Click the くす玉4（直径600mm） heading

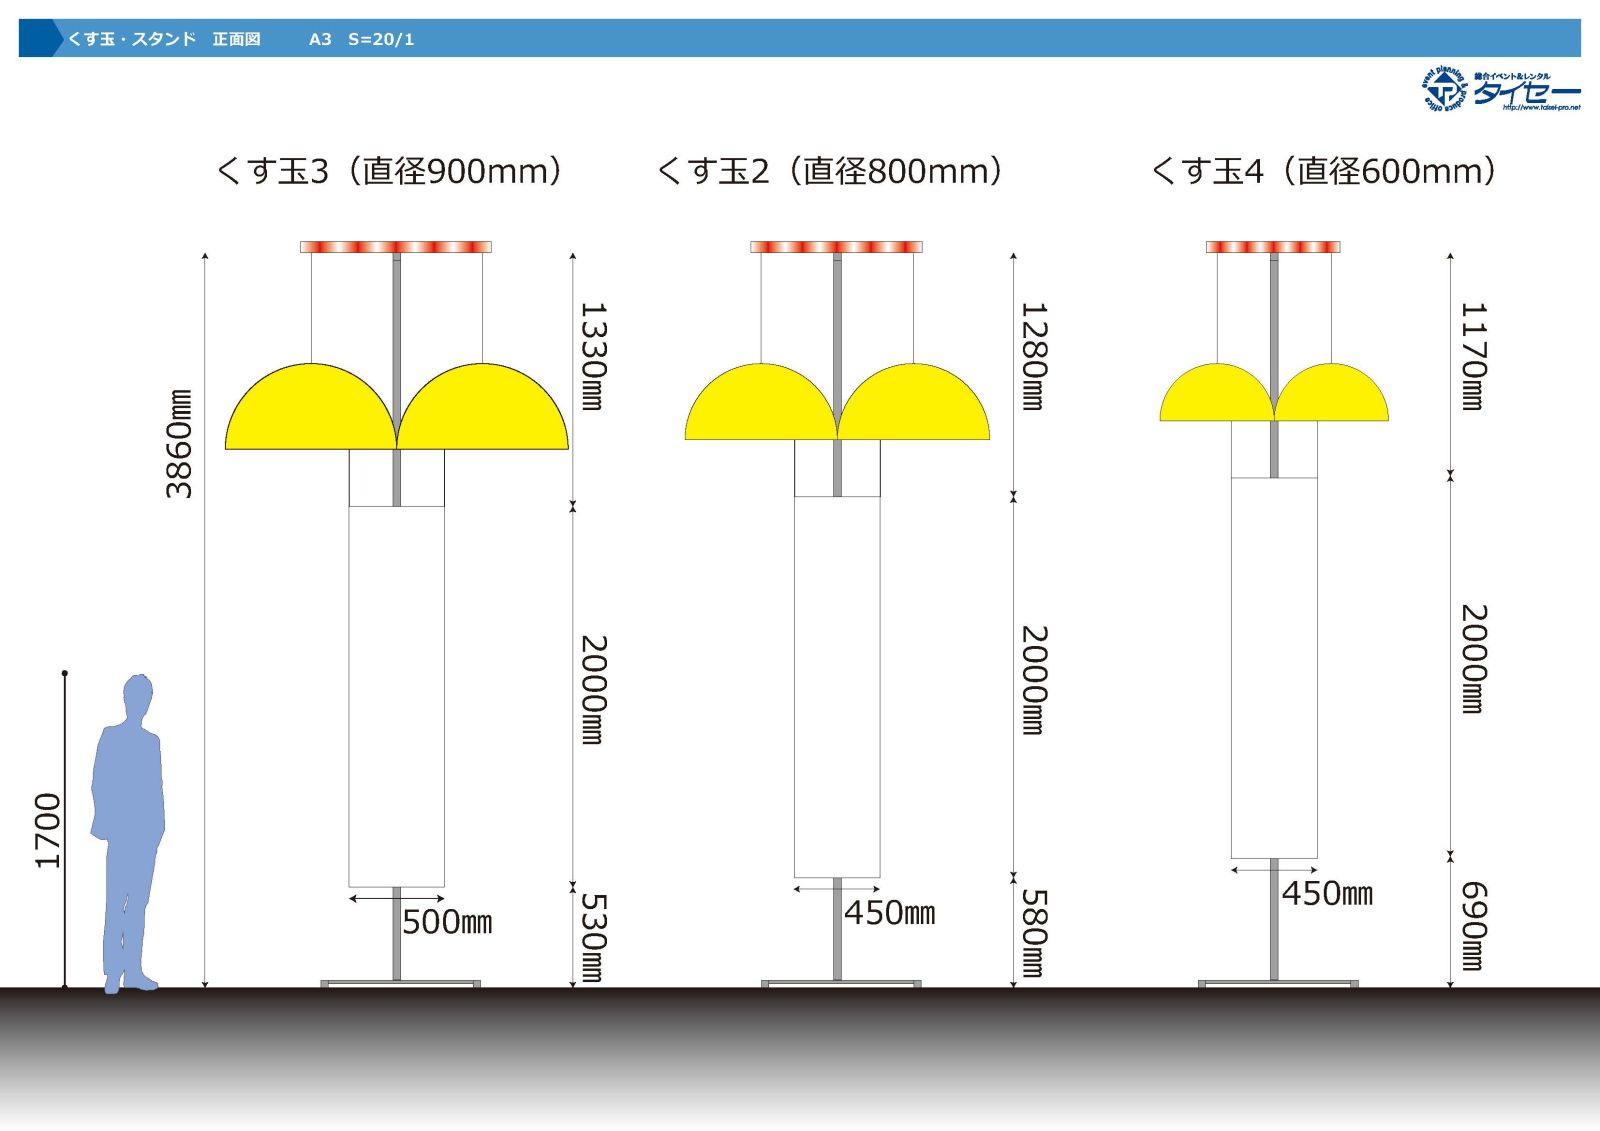(x=1323, y=171)
